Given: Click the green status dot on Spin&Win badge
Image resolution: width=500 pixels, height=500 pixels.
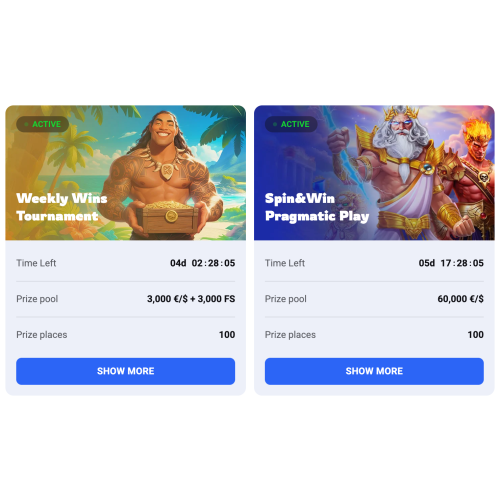Looking at the screenshot, I should [x=275, y=124].
